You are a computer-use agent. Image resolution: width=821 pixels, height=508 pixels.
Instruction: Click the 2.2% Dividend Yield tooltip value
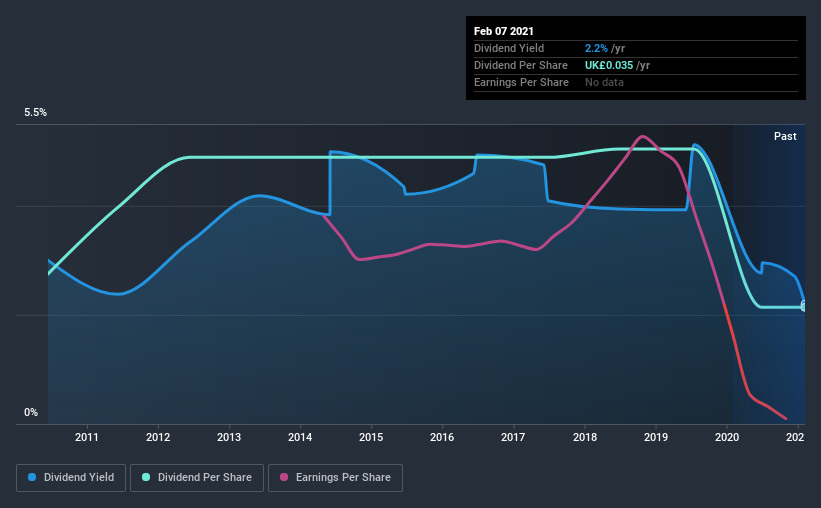(596, 48)
